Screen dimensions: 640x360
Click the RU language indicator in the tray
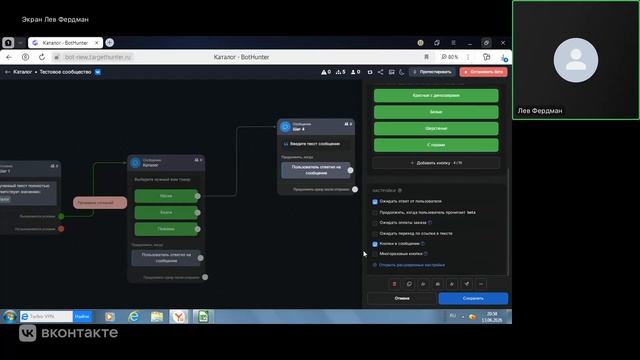click(x=453, y=316)
